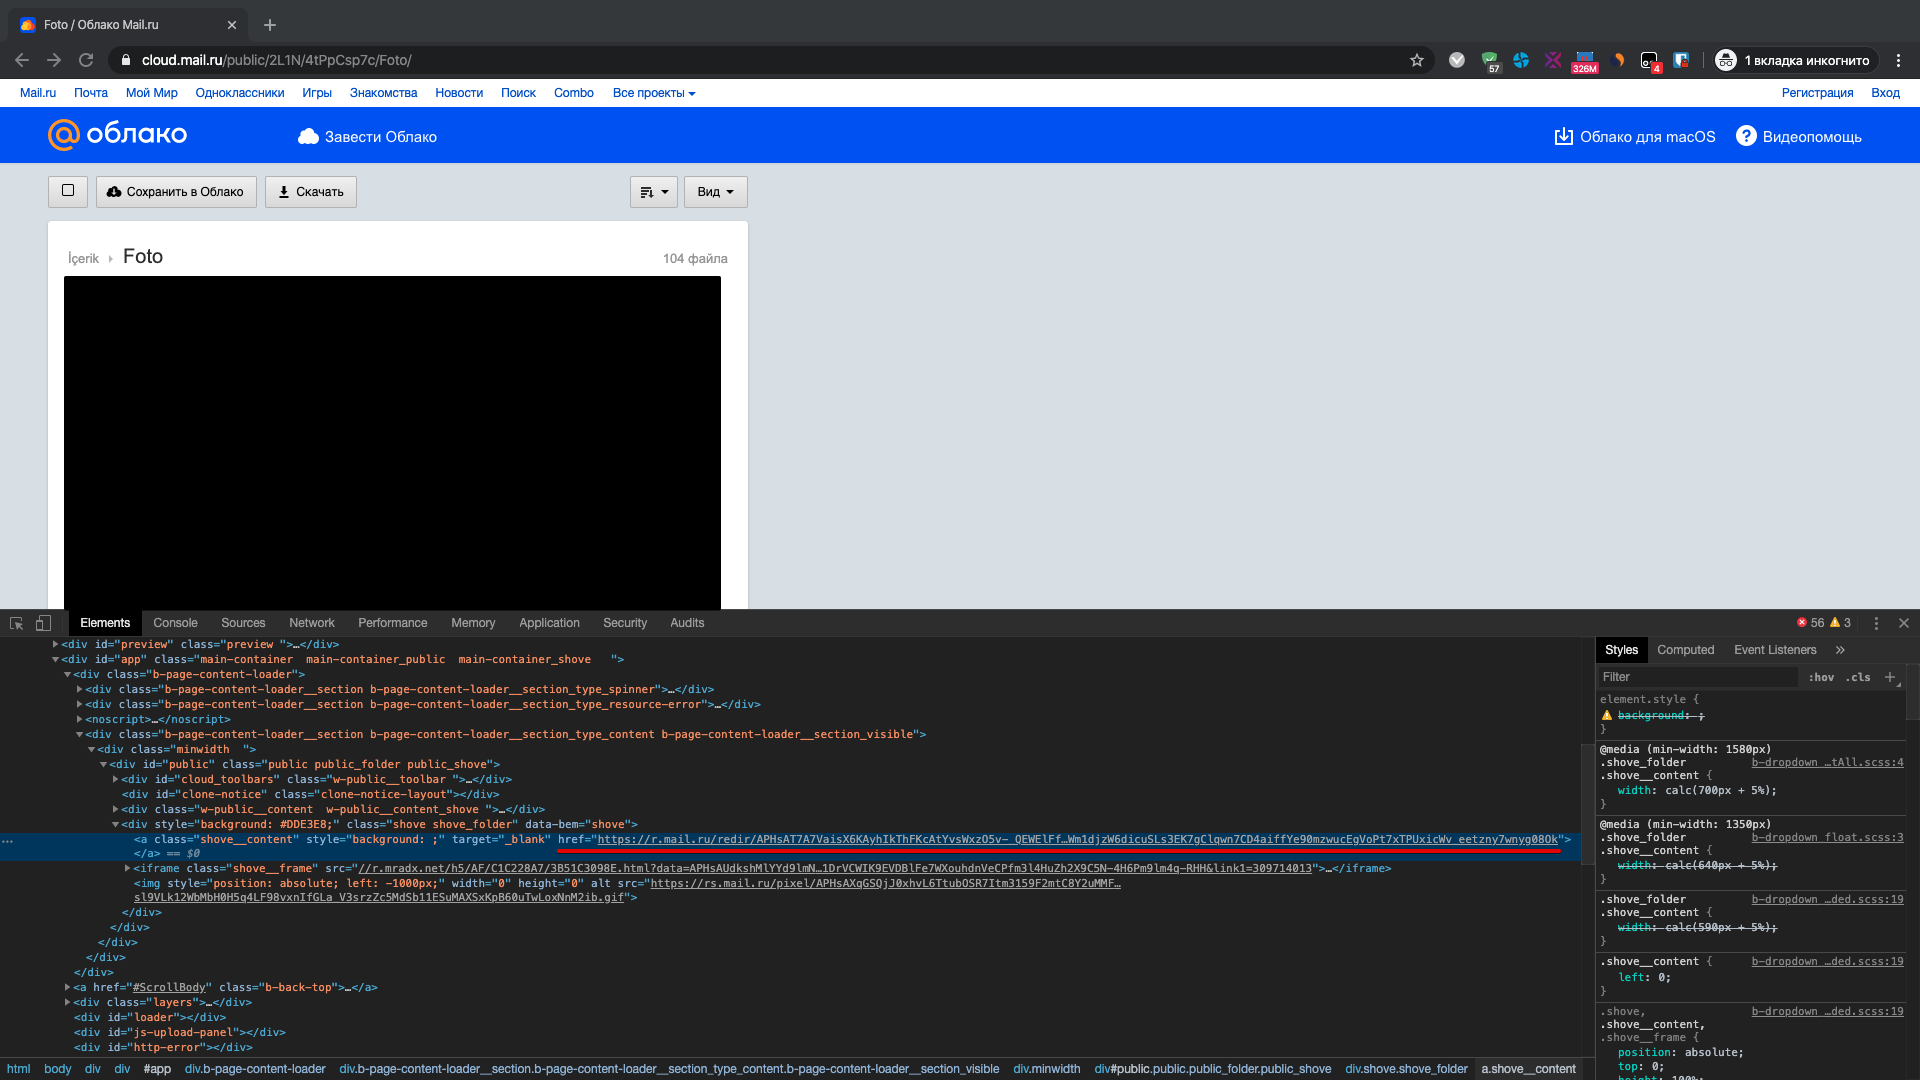1920x1080 pixels.
Task: Expand the iframe shove__frame node in Elements
Action: (126, 868)
